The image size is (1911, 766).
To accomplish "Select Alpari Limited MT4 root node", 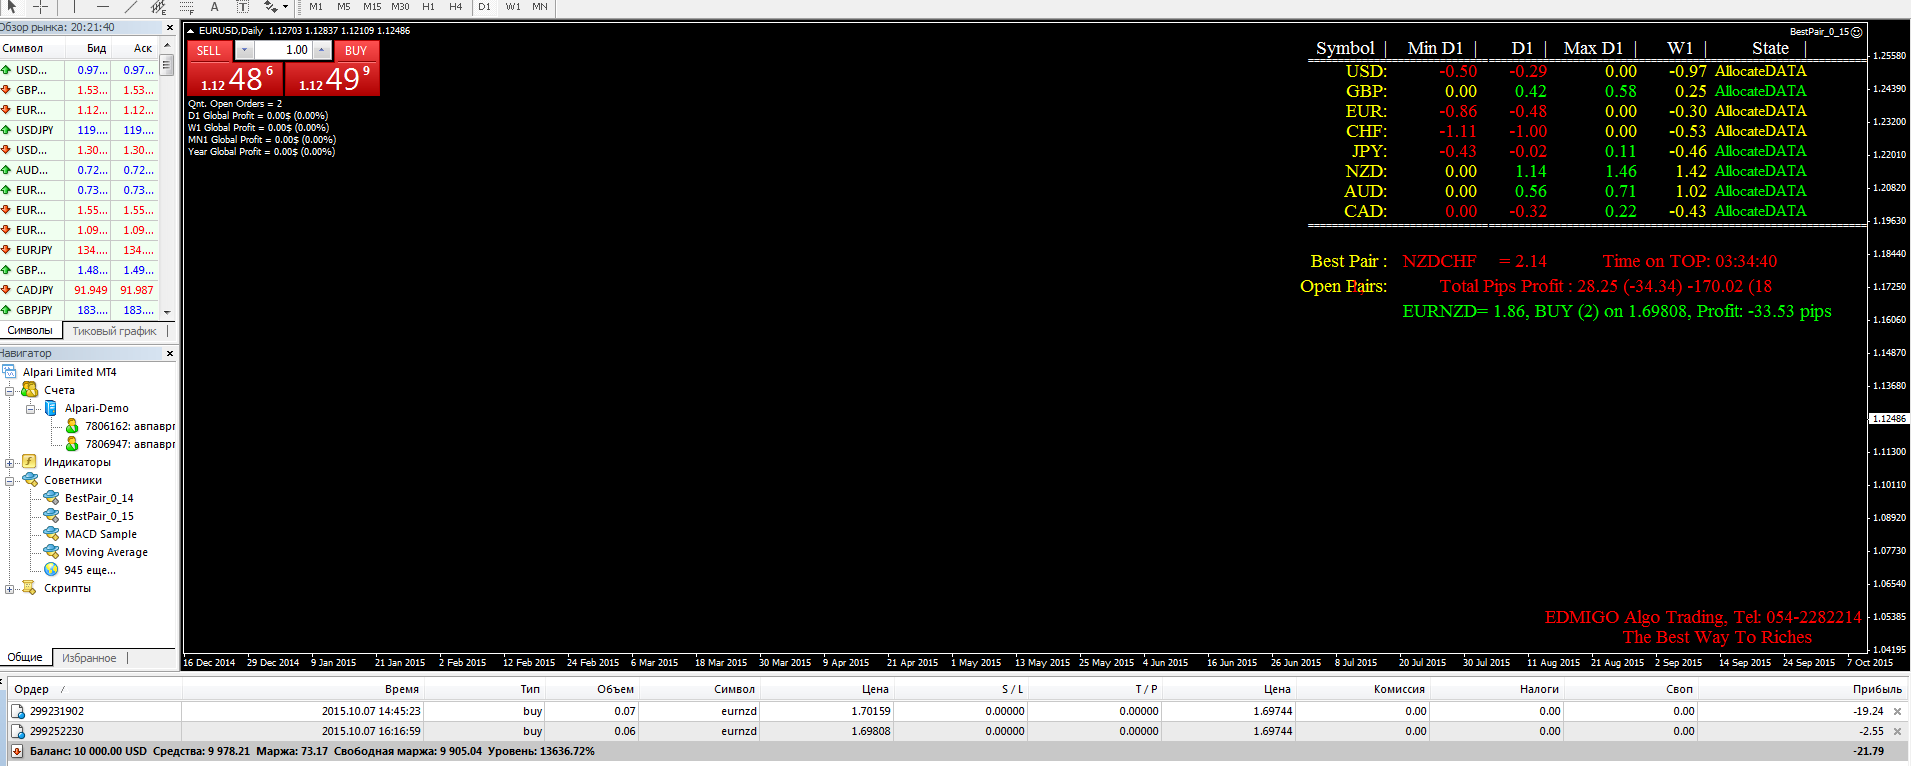I will (x=69, y=372).
